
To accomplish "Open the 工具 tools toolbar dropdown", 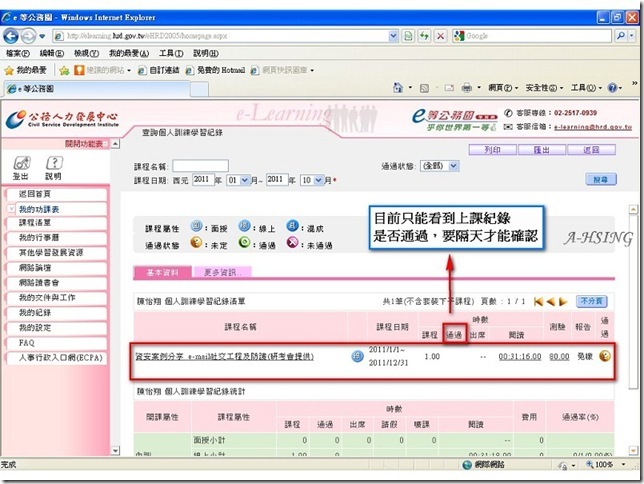I will coord(586,88).
